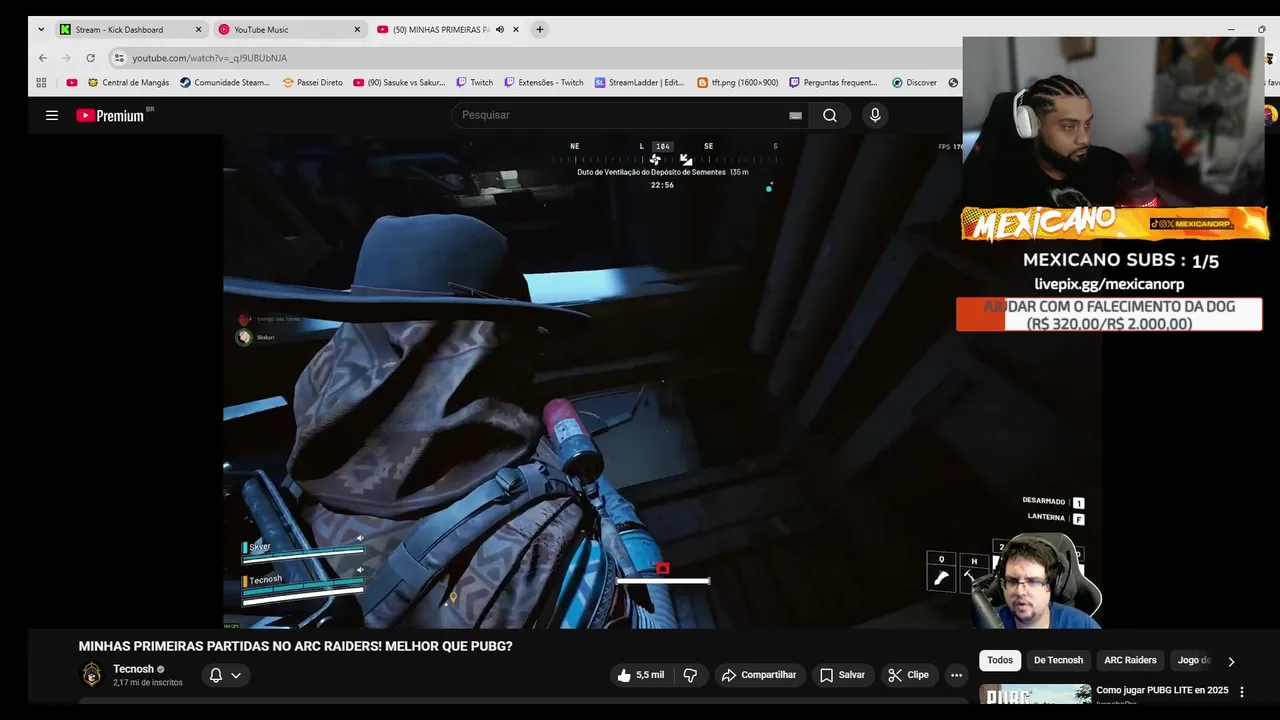
Task: Click the 2,17 mi de inscritos text
Action: tap(147, 683)
